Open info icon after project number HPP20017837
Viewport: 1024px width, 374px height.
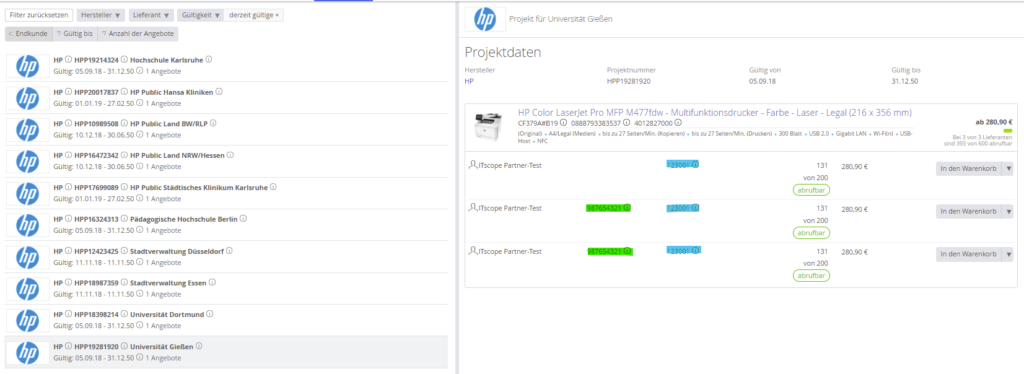(125, 91)
